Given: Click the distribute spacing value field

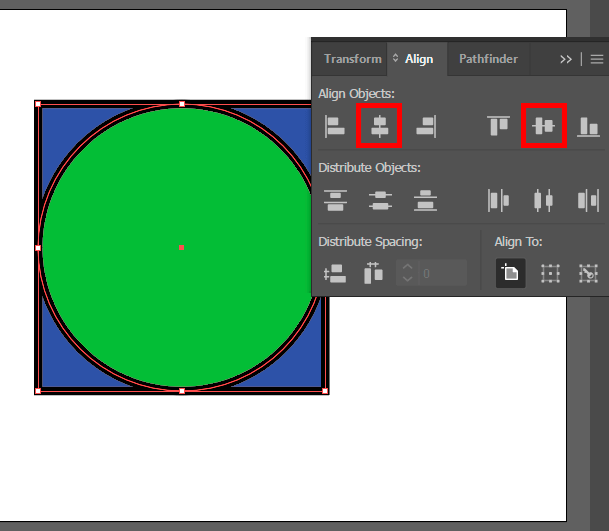Looking at the screenshot, I should click(443, 273).
